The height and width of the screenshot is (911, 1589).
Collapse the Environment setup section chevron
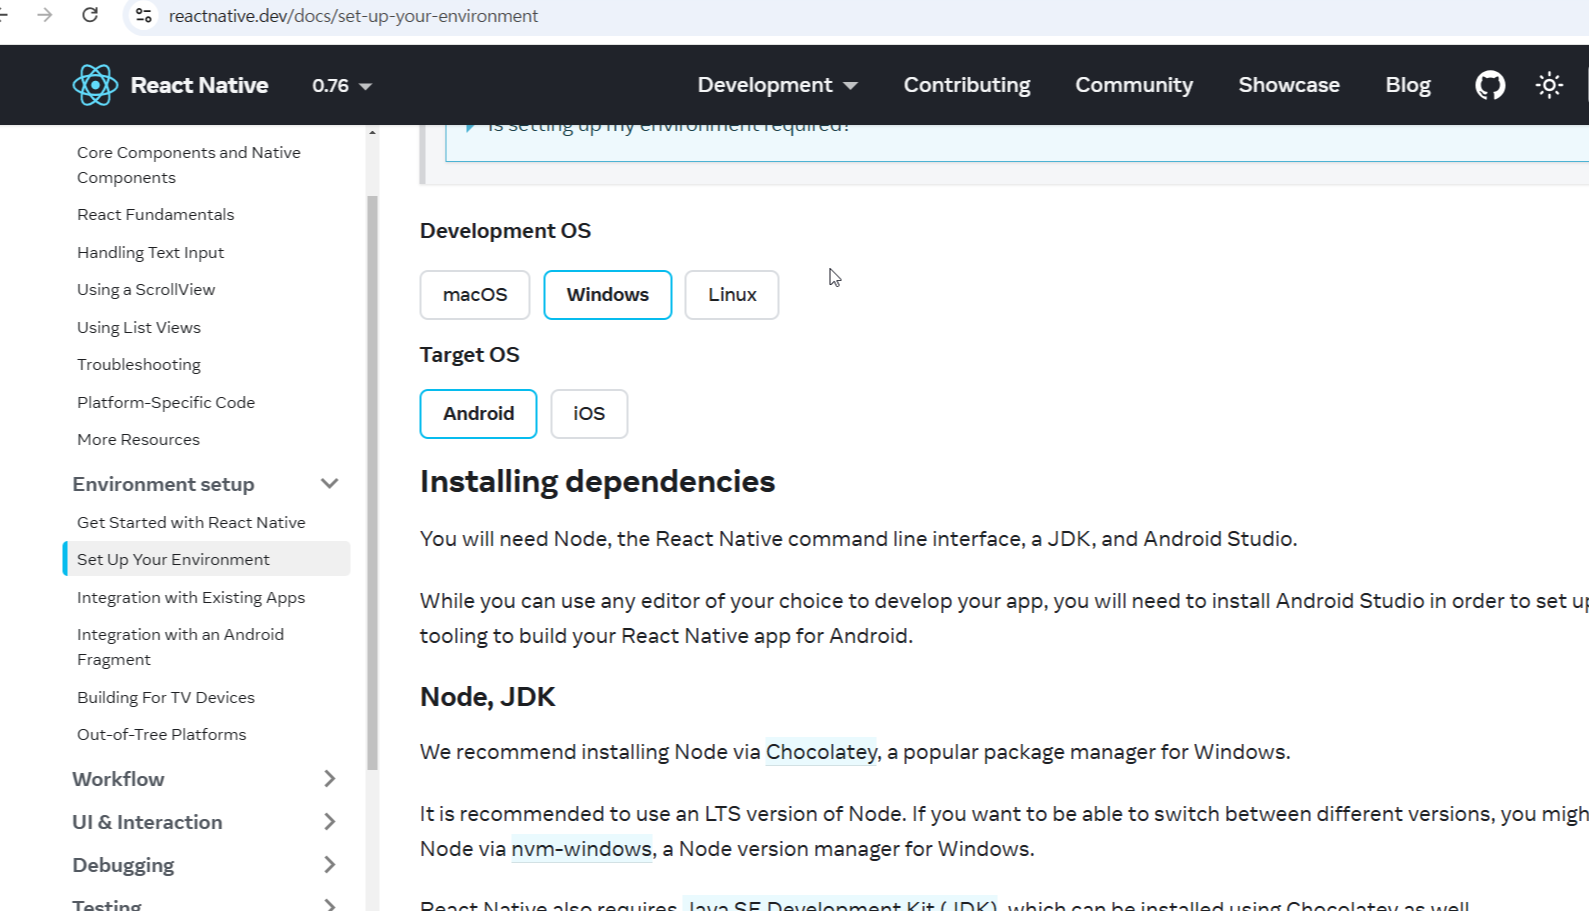pyautogui.click(x=329, y=484)
